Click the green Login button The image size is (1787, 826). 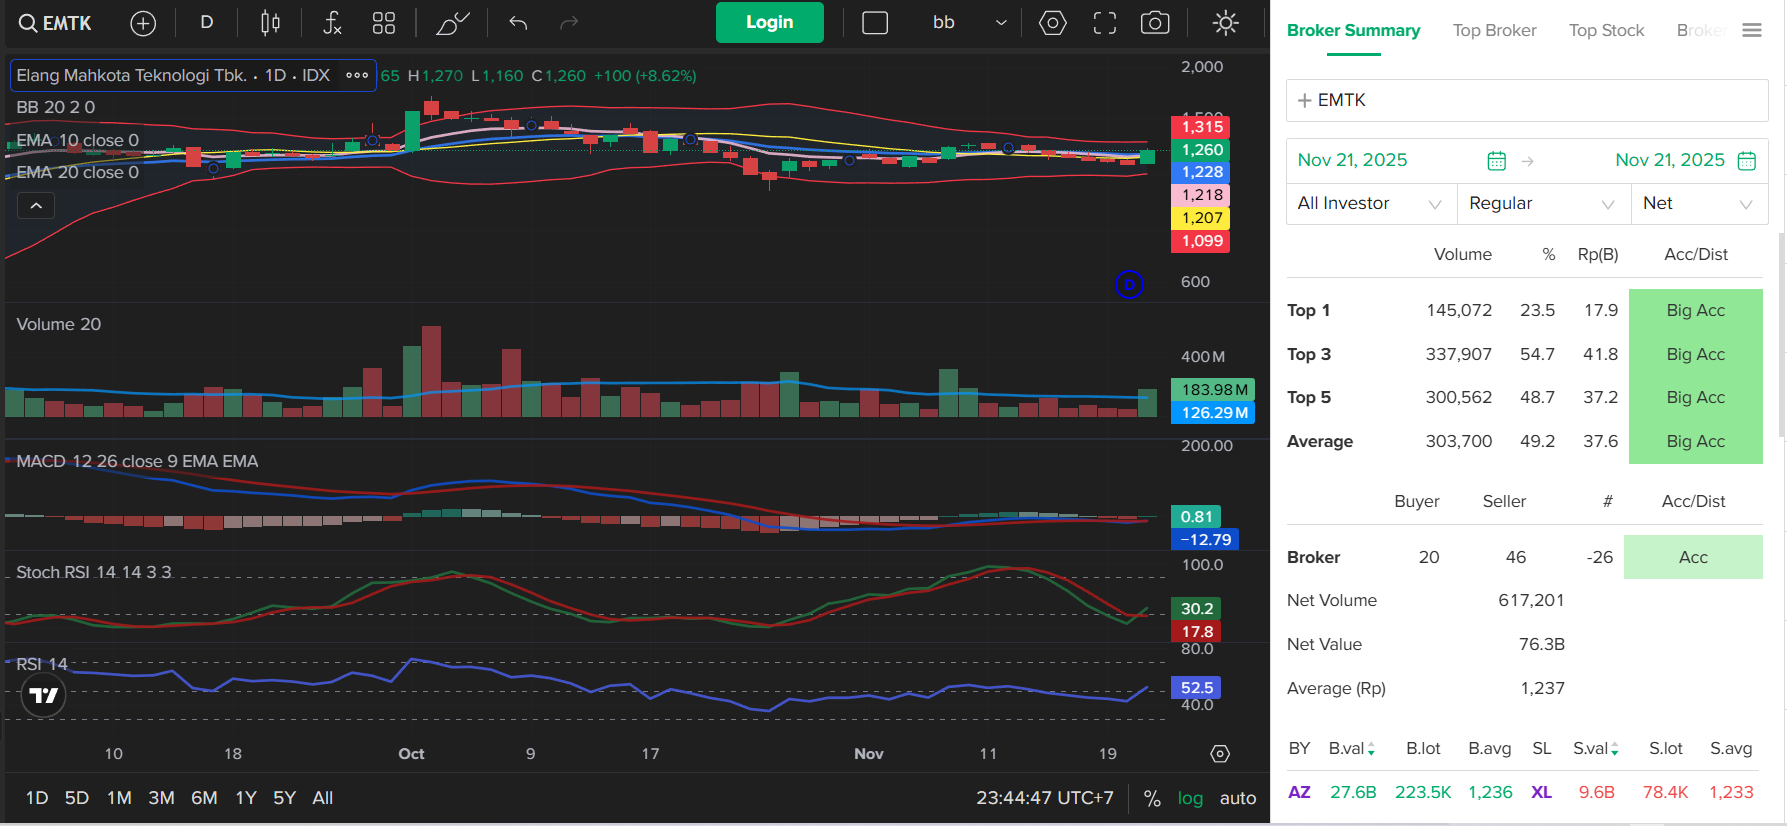point(769,23)
